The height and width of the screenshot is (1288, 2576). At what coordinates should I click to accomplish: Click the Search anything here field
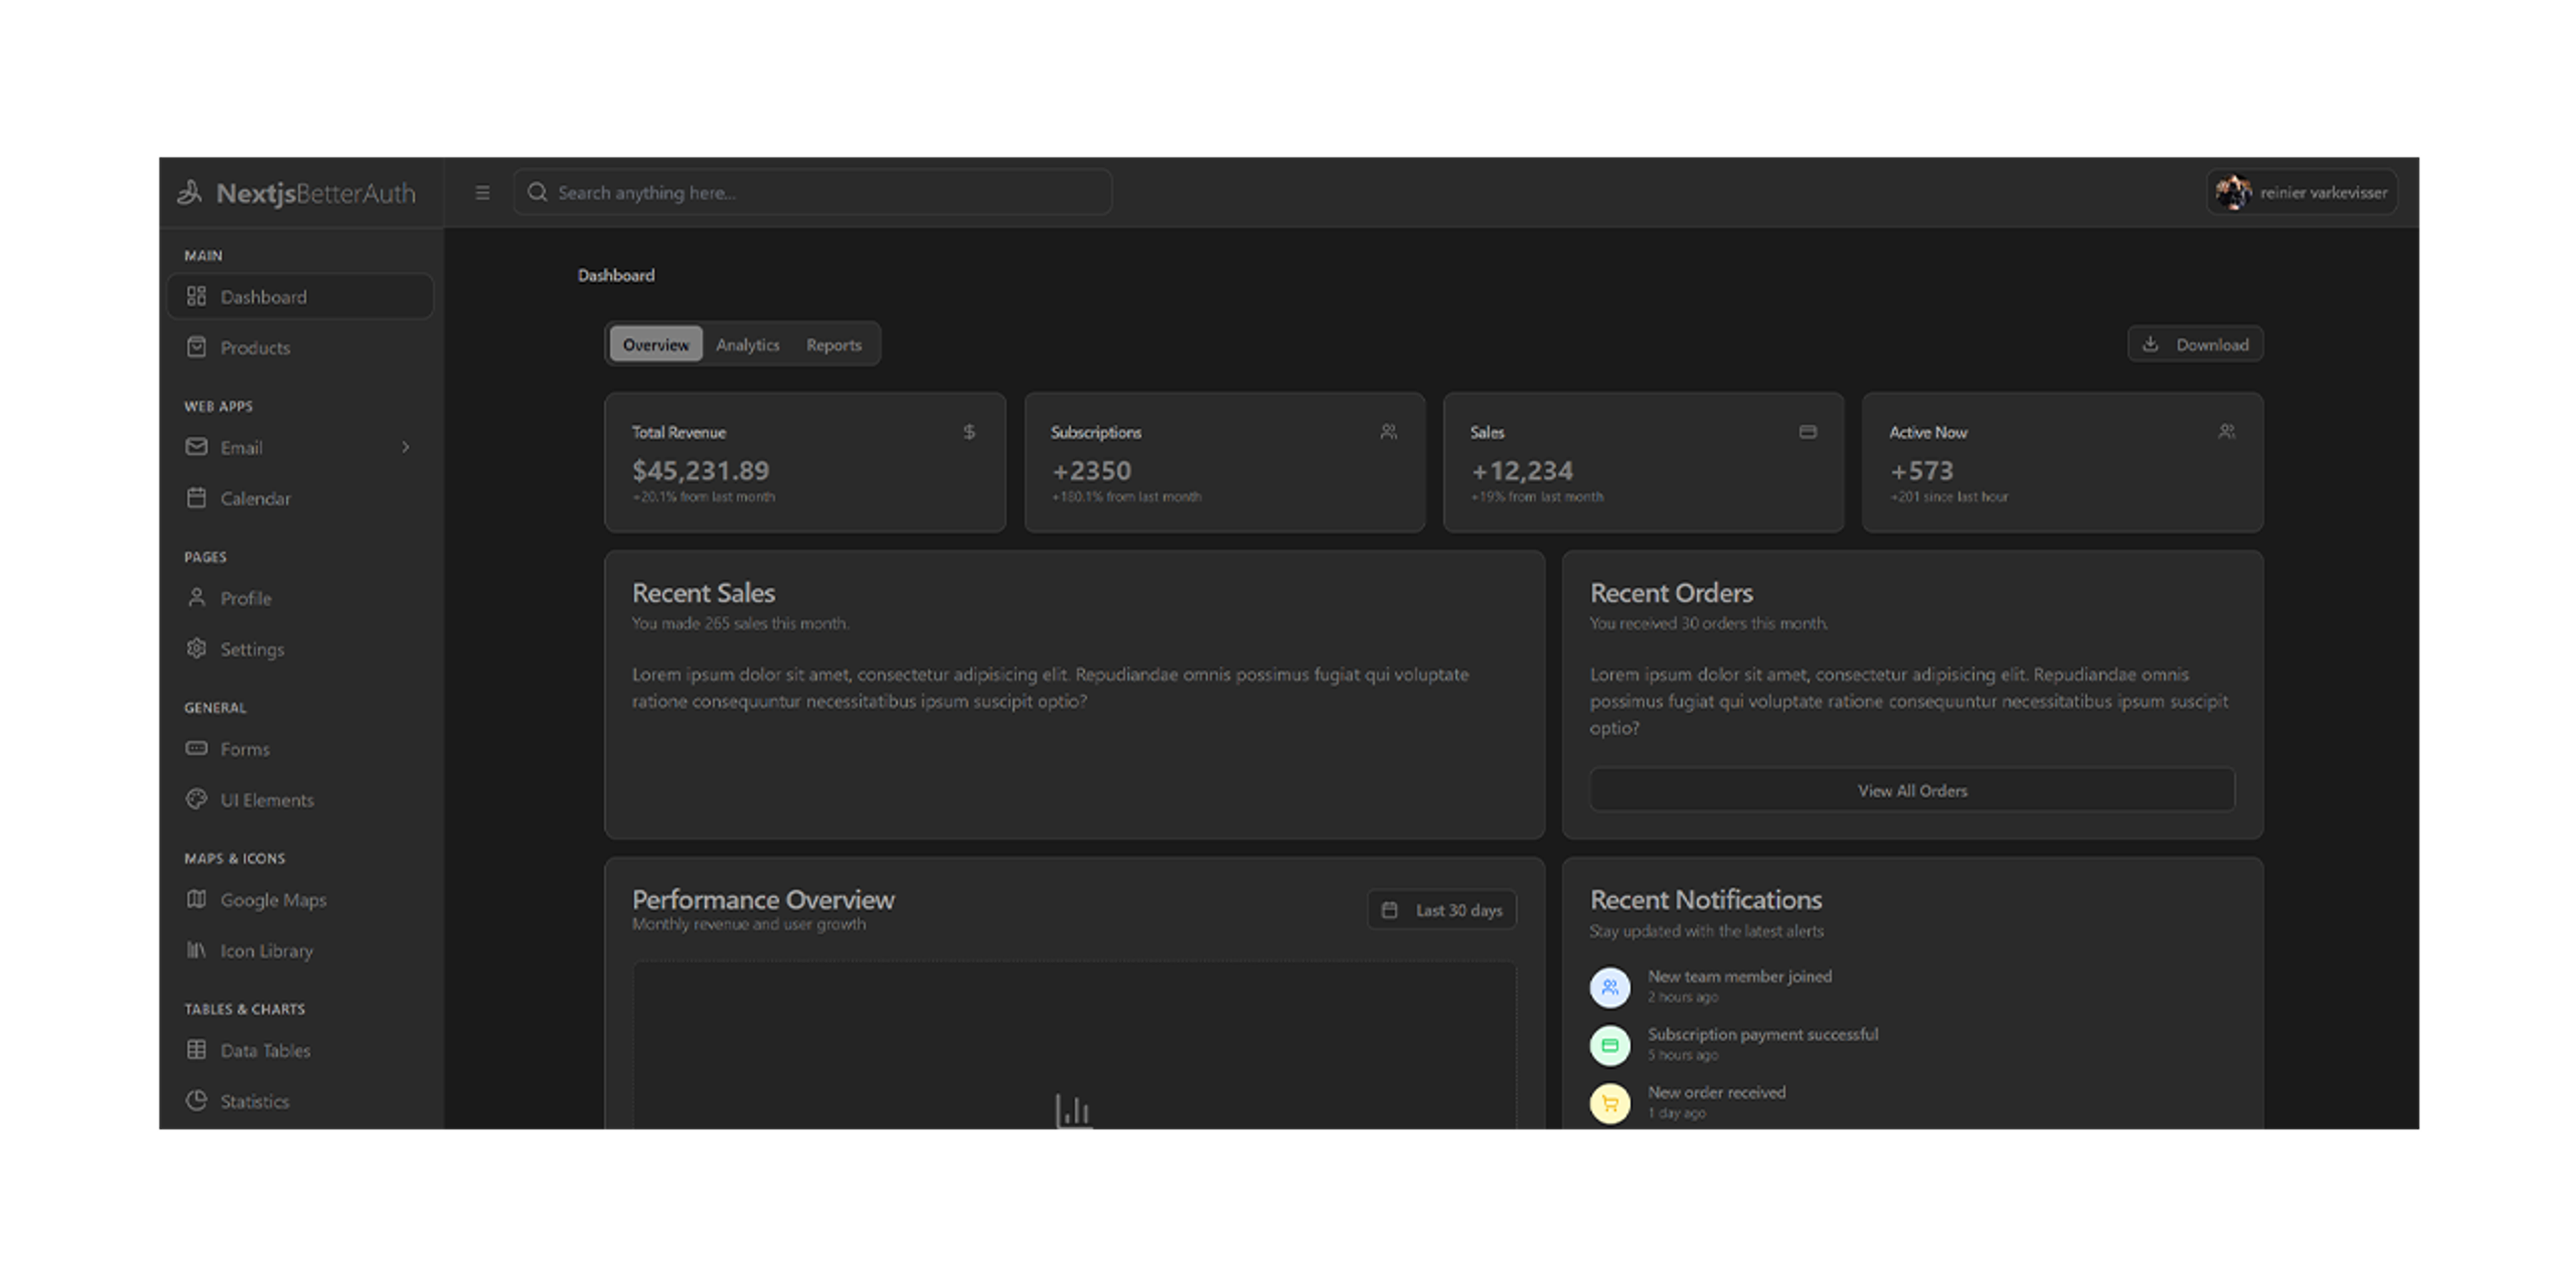pos(812,192)
